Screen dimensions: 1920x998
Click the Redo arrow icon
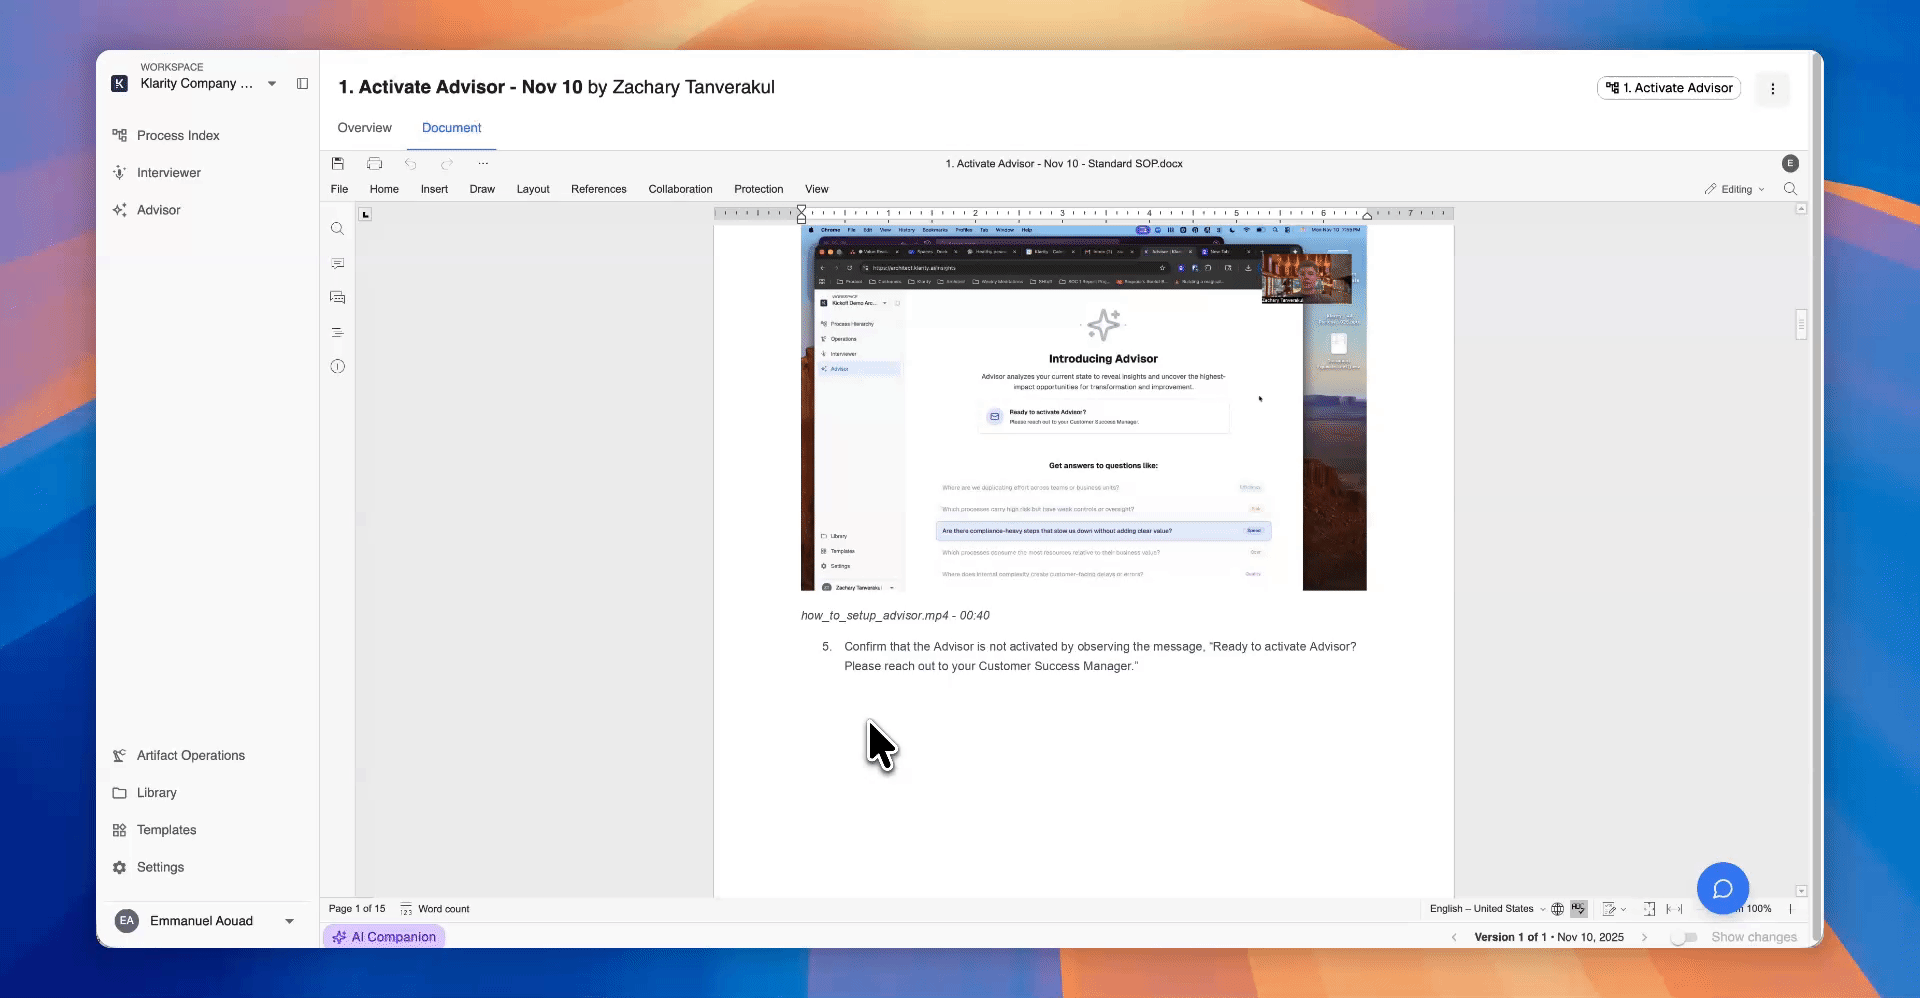(447, 163)
